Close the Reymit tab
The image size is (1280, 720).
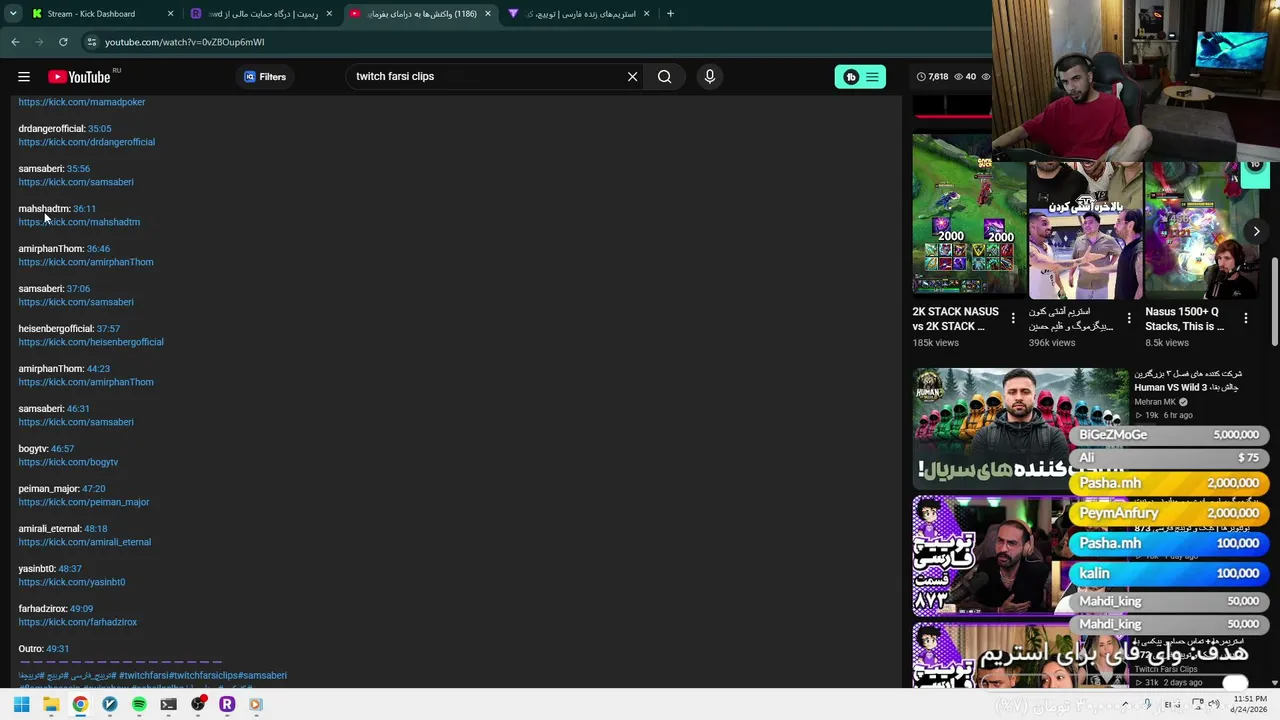tap(329, 14)
